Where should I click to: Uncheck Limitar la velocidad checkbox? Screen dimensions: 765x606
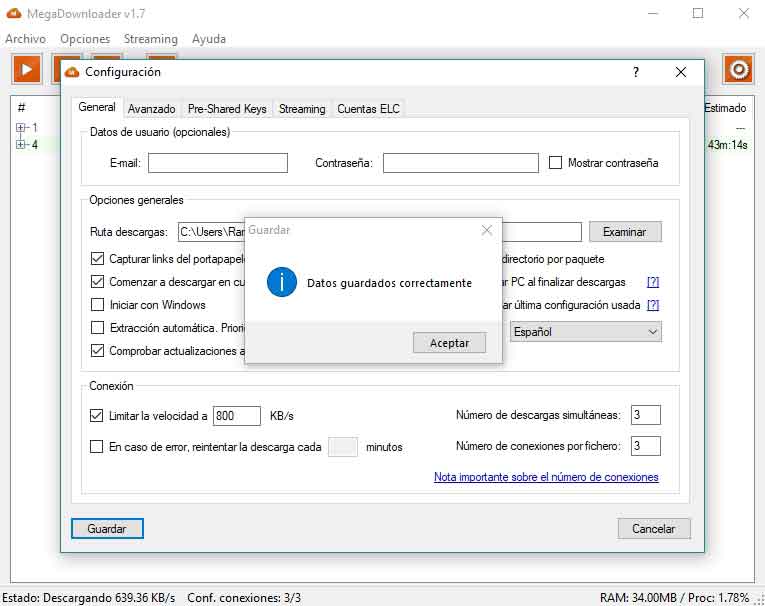(x=97, y=416)
